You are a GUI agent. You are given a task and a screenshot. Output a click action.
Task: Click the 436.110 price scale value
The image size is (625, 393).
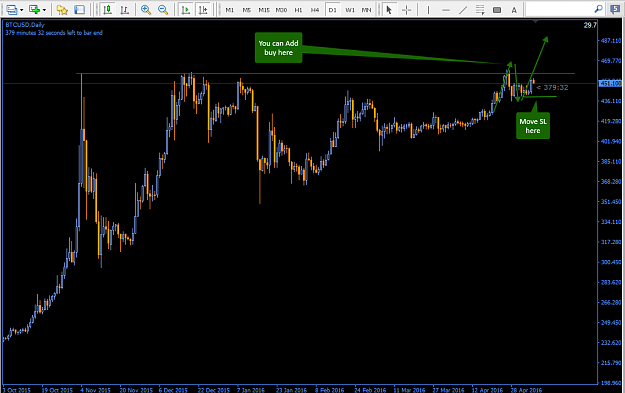[611, 101]
